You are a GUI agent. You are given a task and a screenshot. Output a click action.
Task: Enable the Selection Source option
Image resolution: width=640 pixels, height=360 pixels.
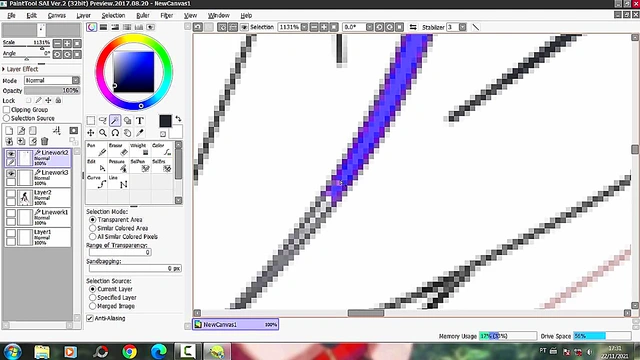[7, 118]
